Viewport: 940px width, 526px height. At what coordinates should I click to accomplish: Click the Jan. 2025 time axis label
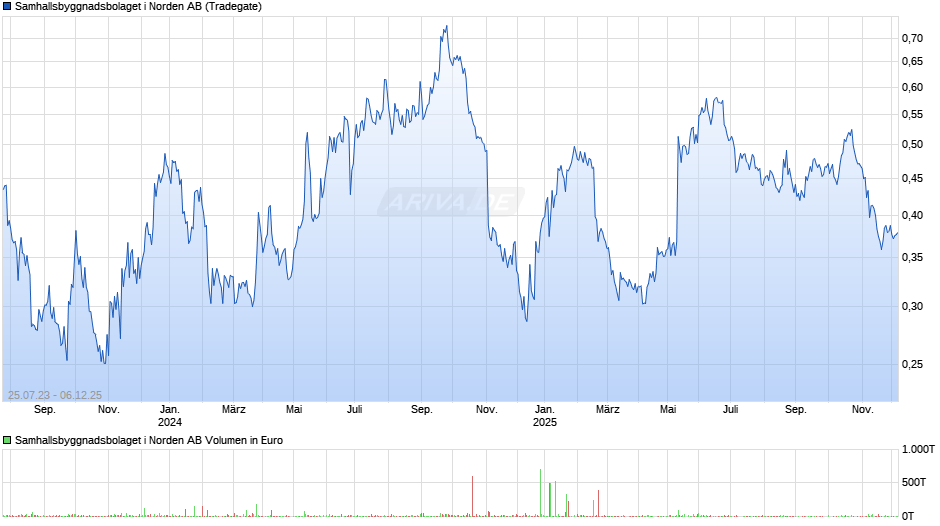click(544, 416)
